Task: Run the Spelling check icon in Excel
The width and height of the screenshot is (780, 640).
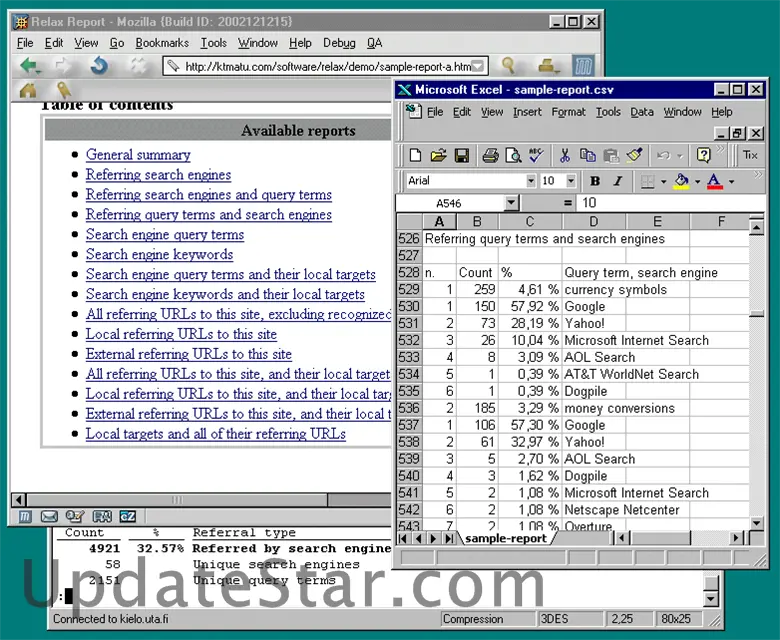Action: (536, 156)
